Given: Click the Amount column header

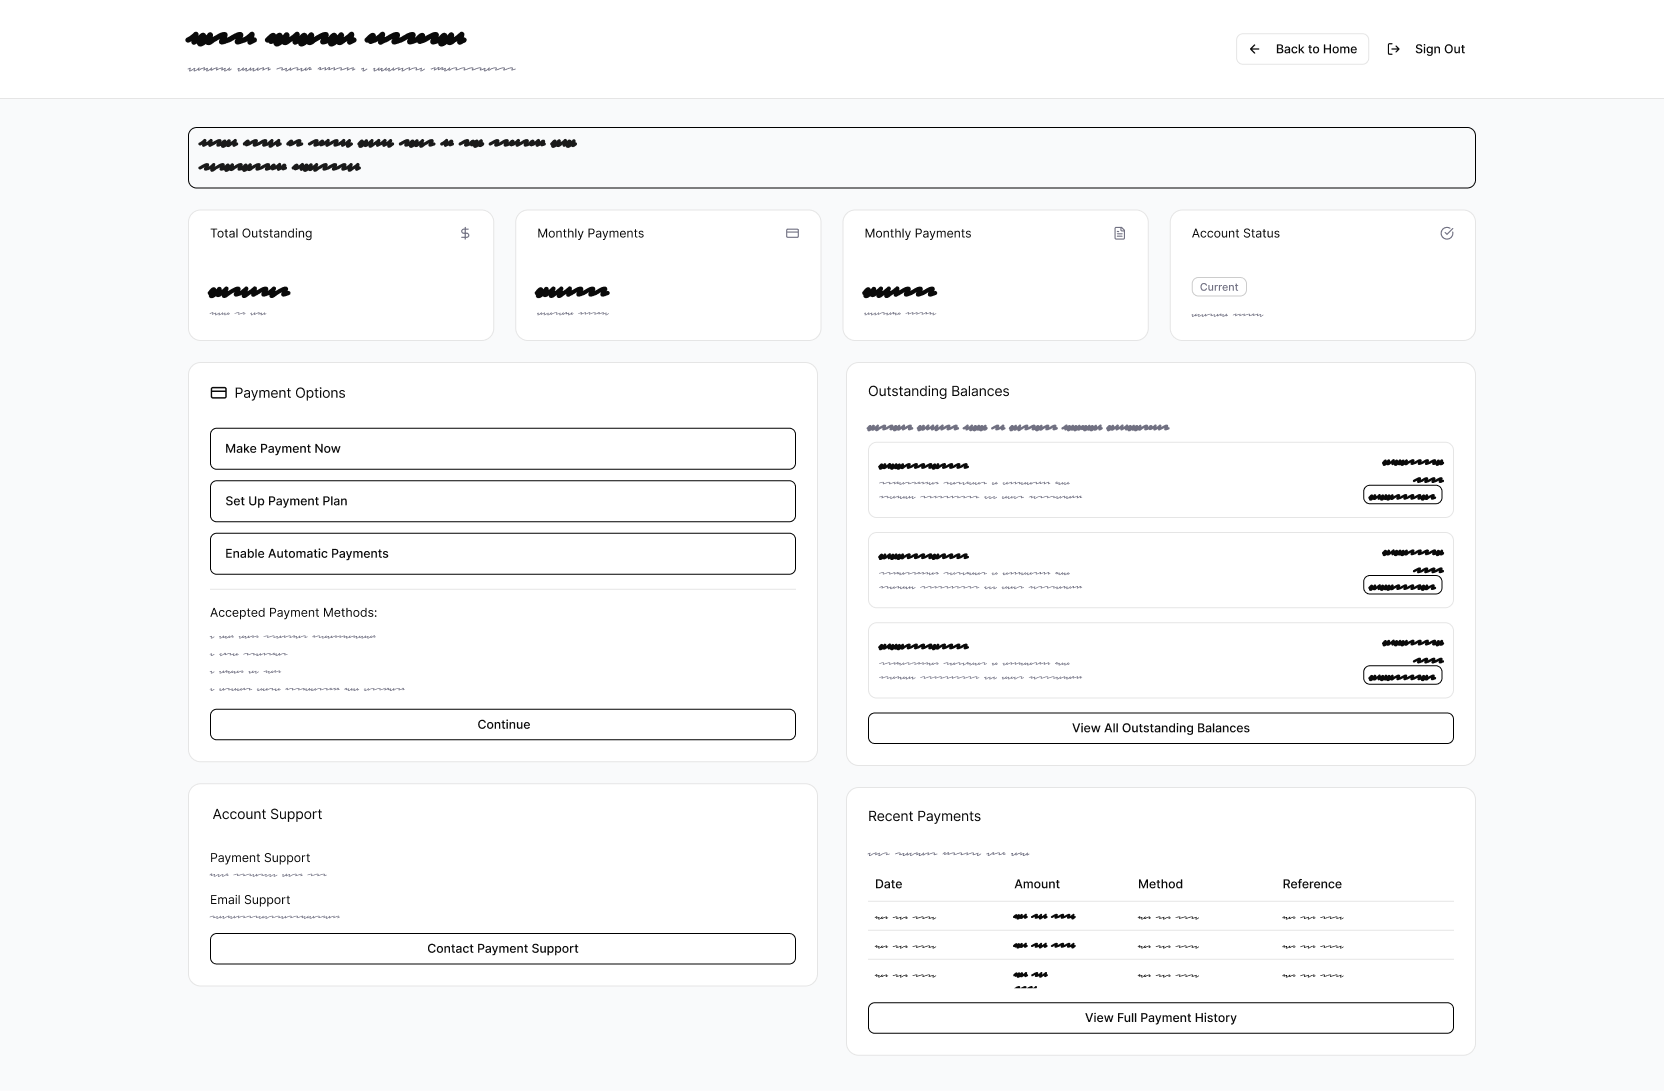Looking at the screenshot, I should [1037, 884].
